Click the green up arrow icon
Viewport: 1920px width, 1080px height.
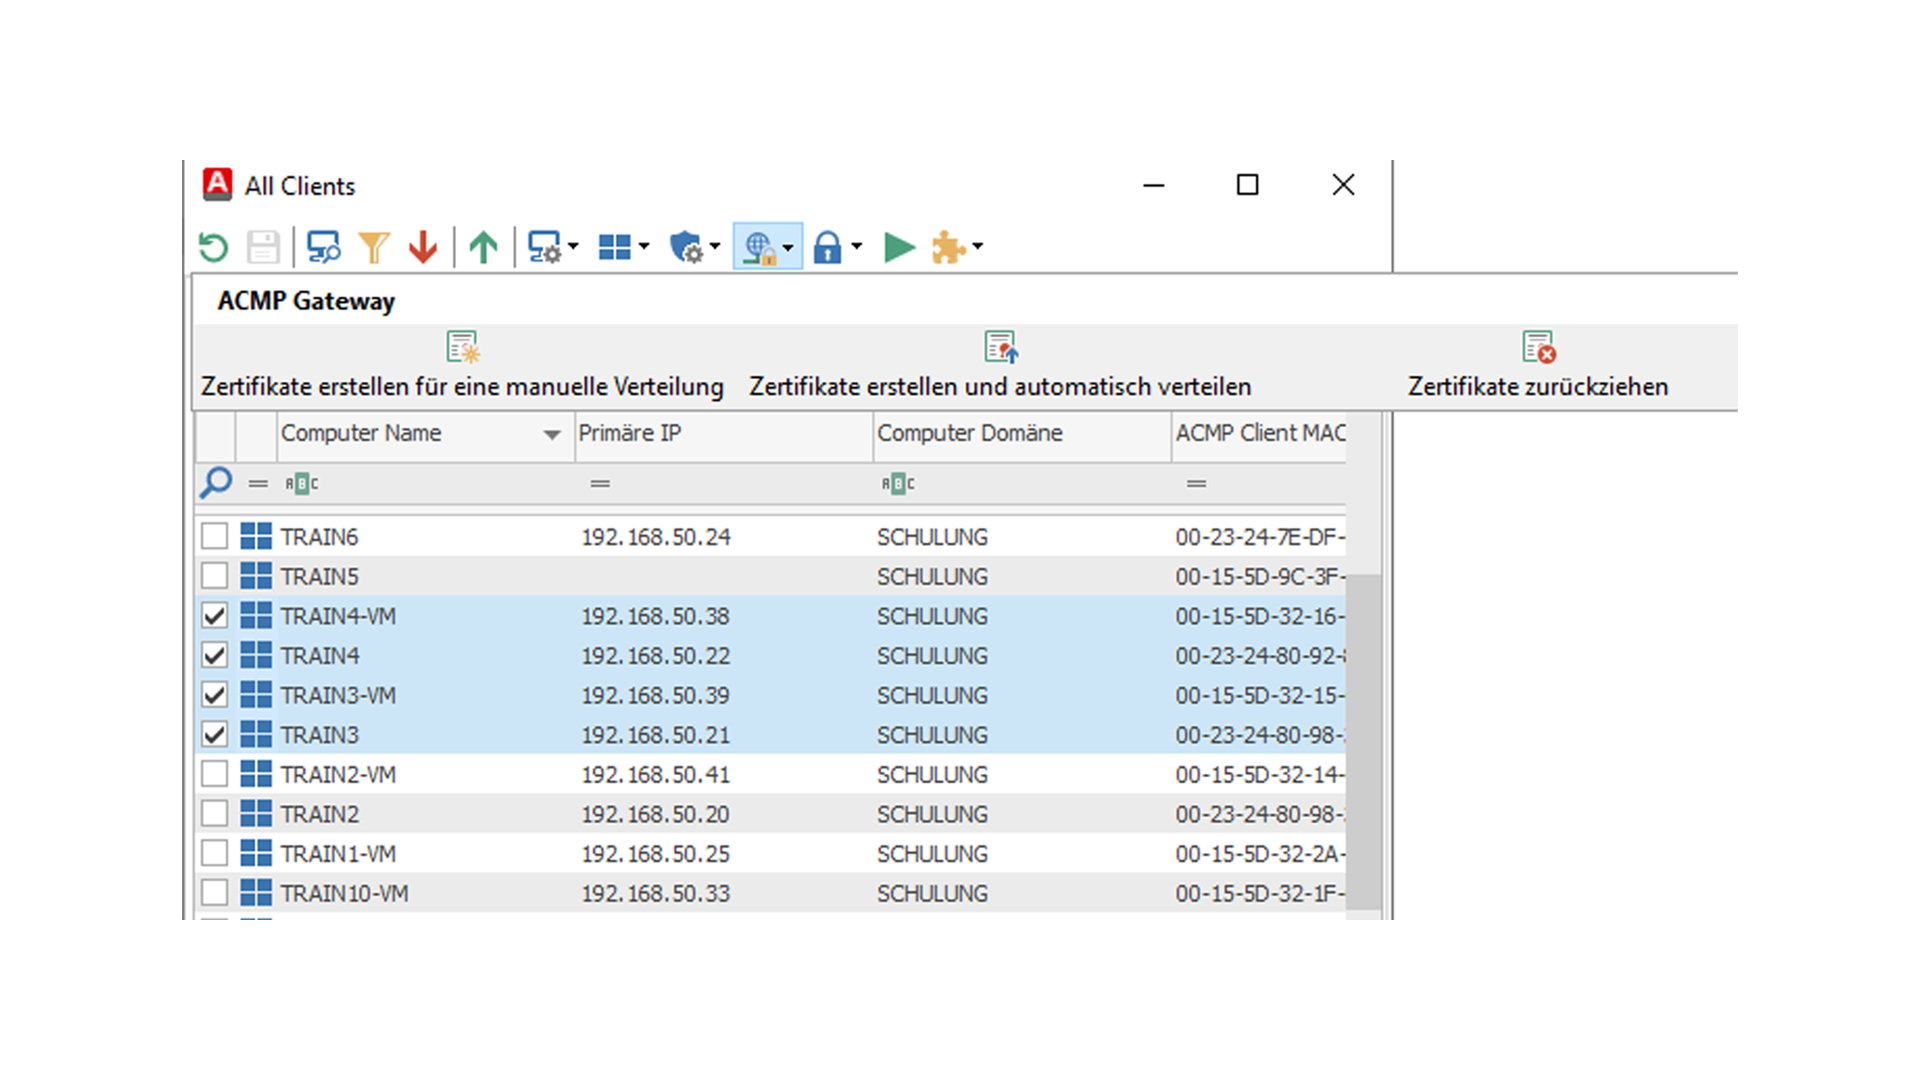tap(484, 247)
